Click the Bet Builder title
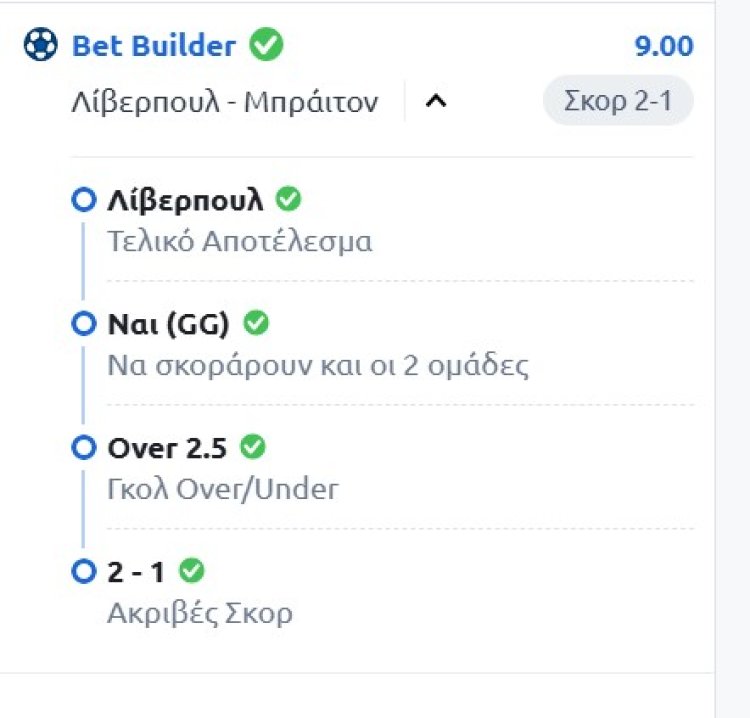 pyautogui.click(x=154, y=46)
